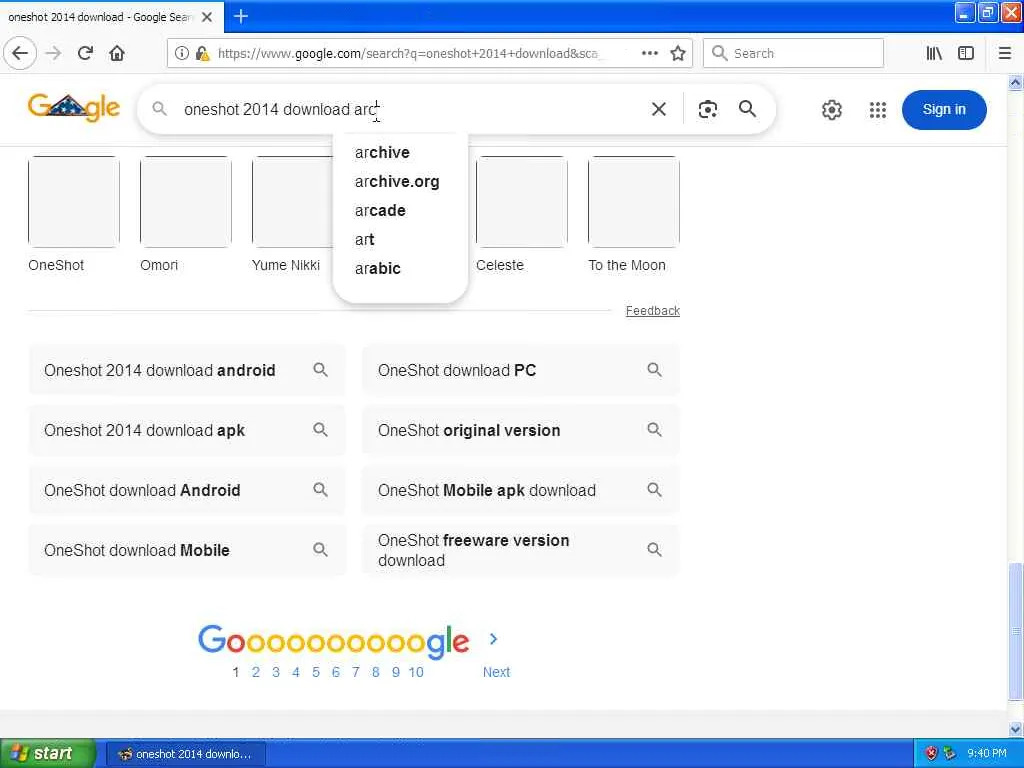The height and width of the screenshot is (768, 1024).
Task: Click the forward navigation arrow
Action: (x=54, y=53)
